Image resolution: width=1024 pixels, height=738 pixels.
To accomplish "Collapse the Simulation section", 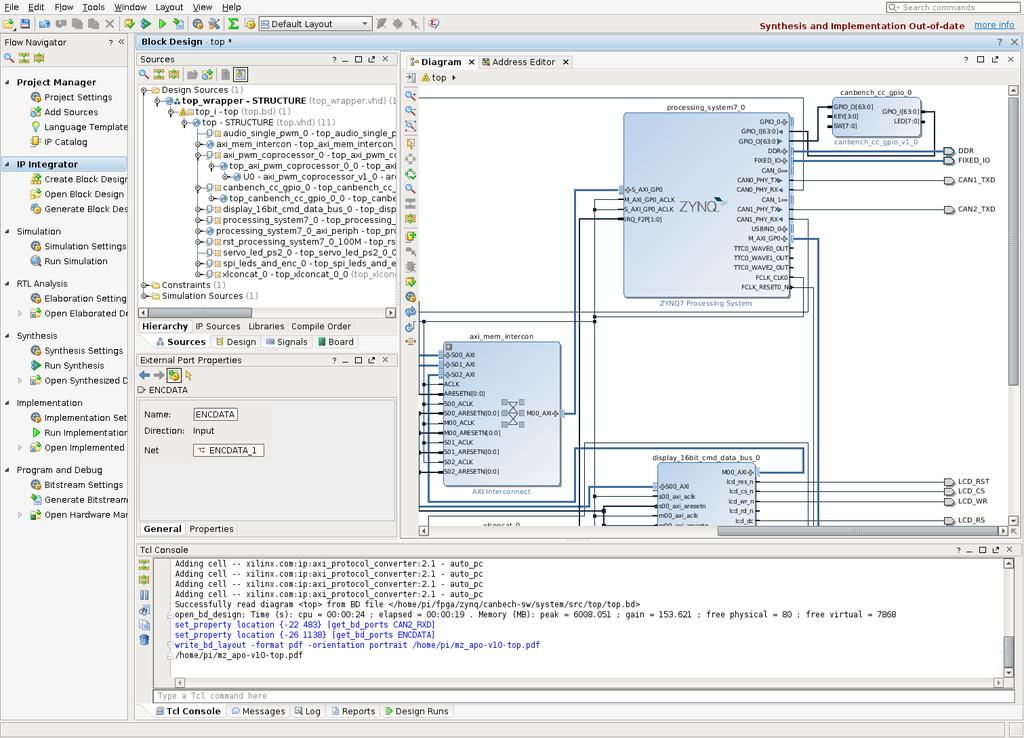I will [x=7, y=231].
